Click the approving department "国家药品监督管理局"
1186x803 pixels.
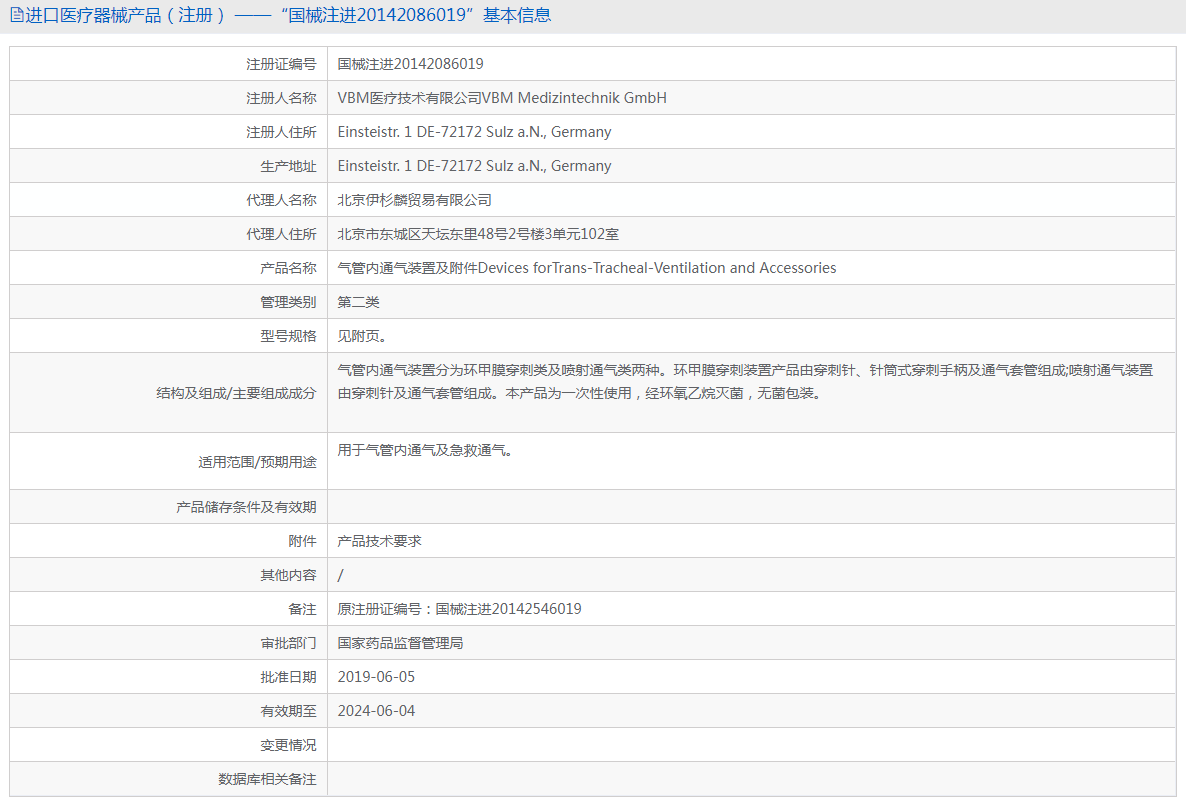pyautogui.click(x=400, y=643)
